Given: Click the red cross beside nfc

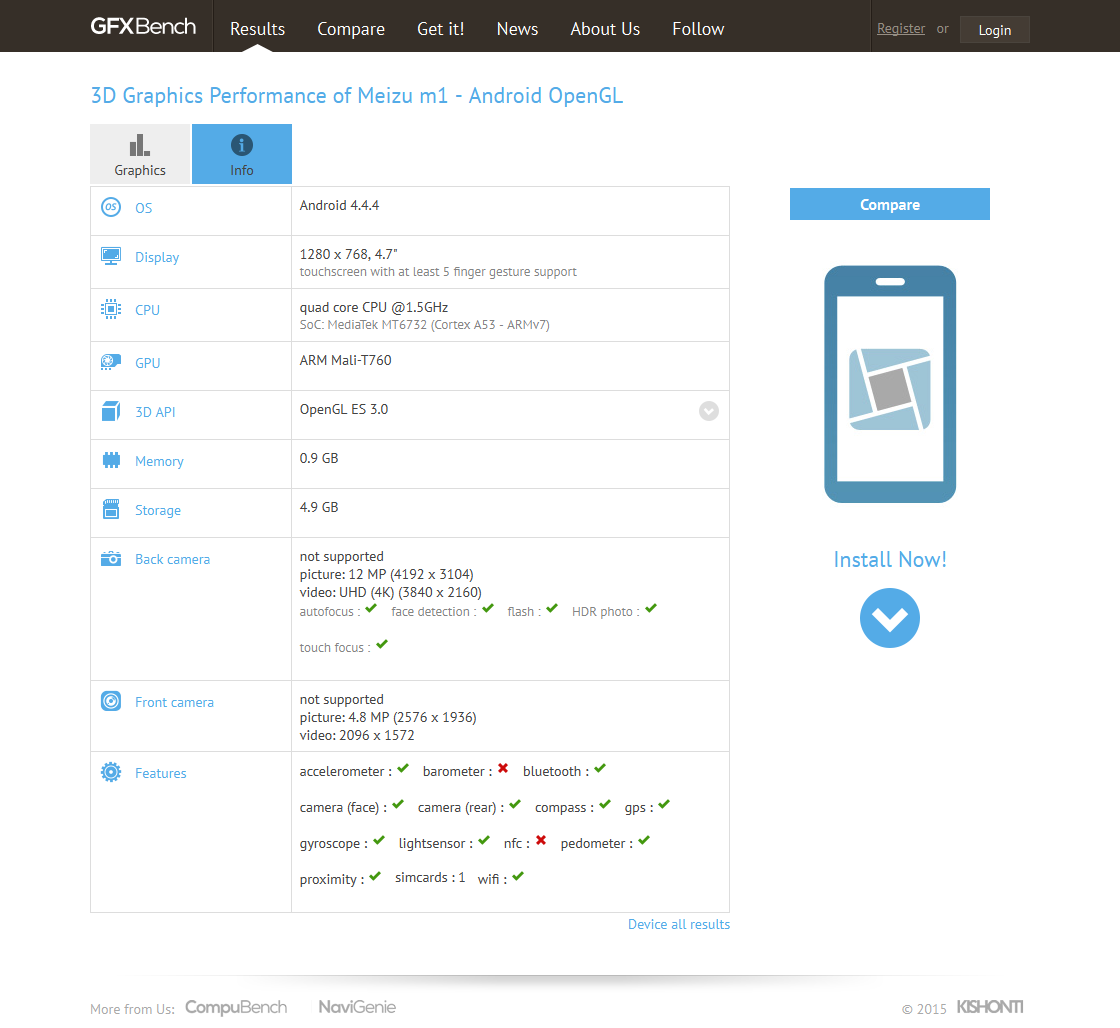Looking at the screenshot, I should coord(541,840).
